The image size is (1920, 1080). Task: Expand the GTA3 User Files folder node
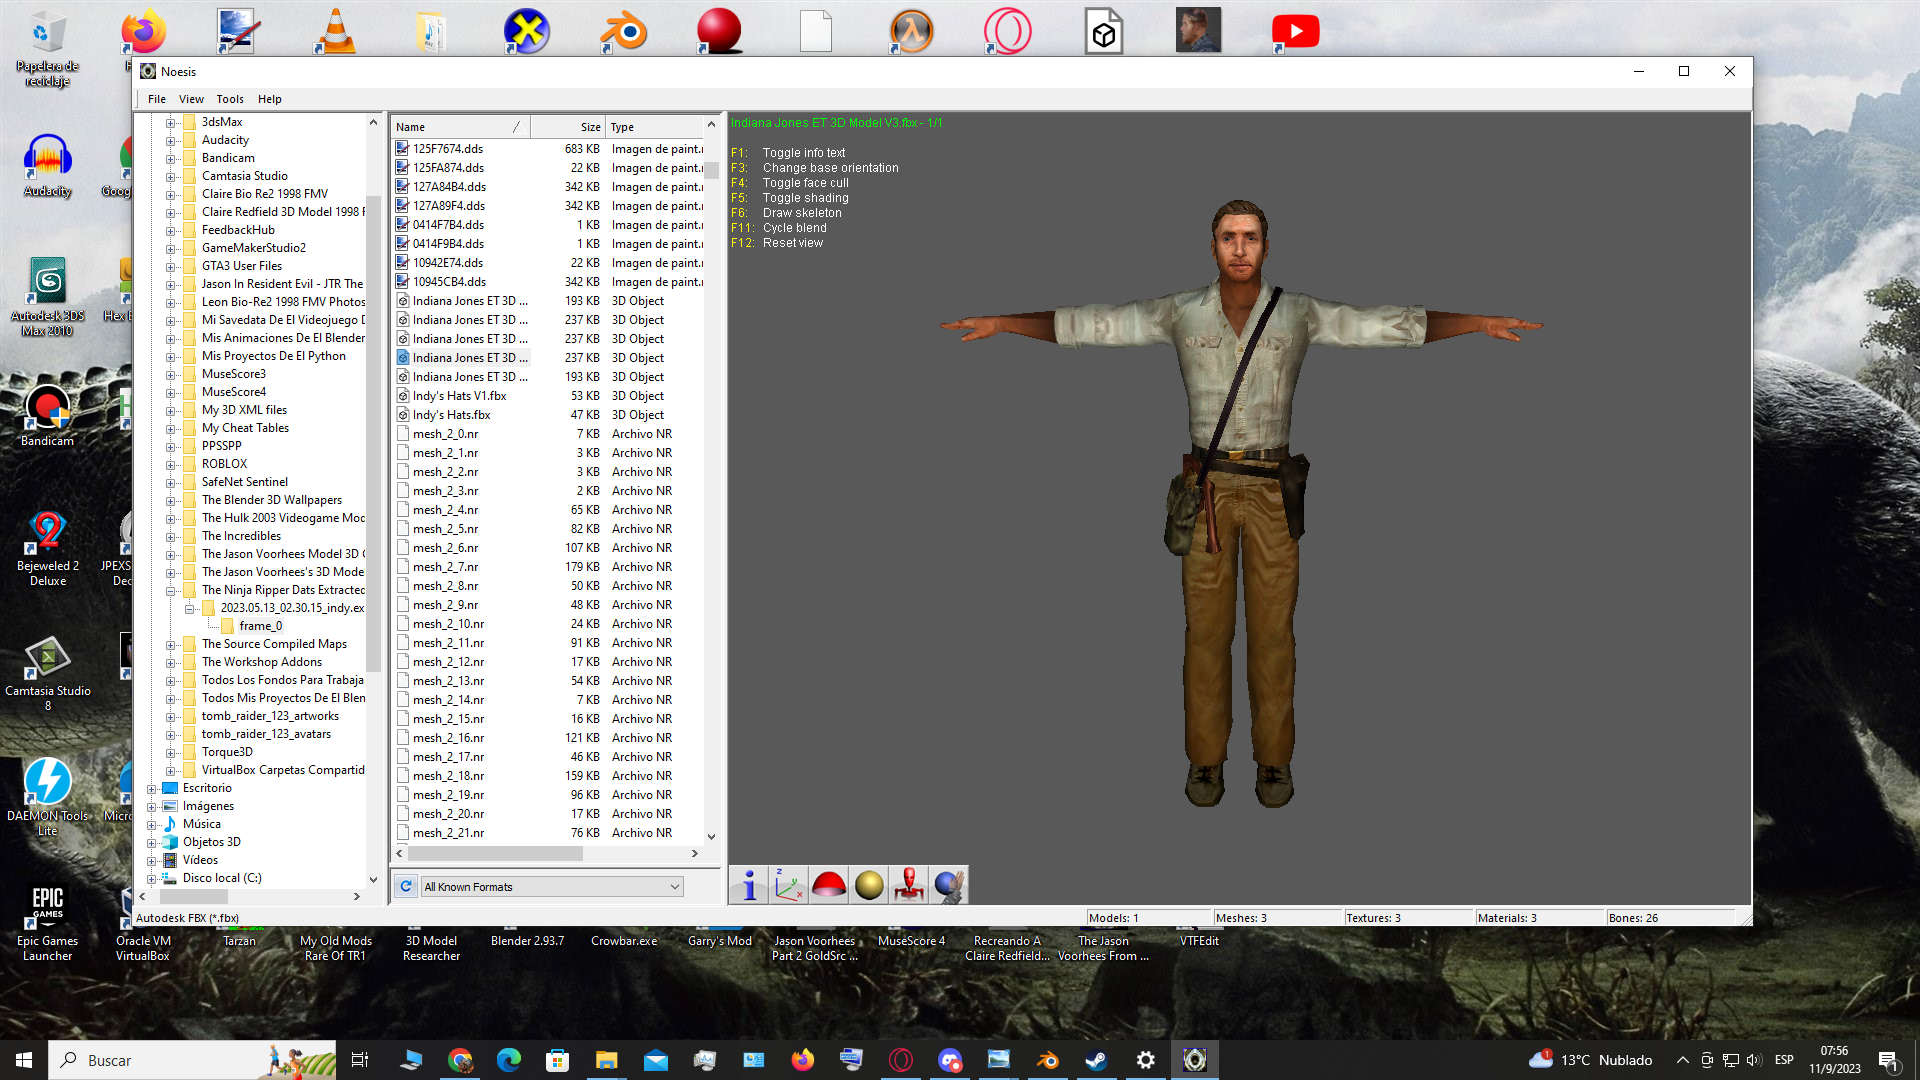(170, 266)
